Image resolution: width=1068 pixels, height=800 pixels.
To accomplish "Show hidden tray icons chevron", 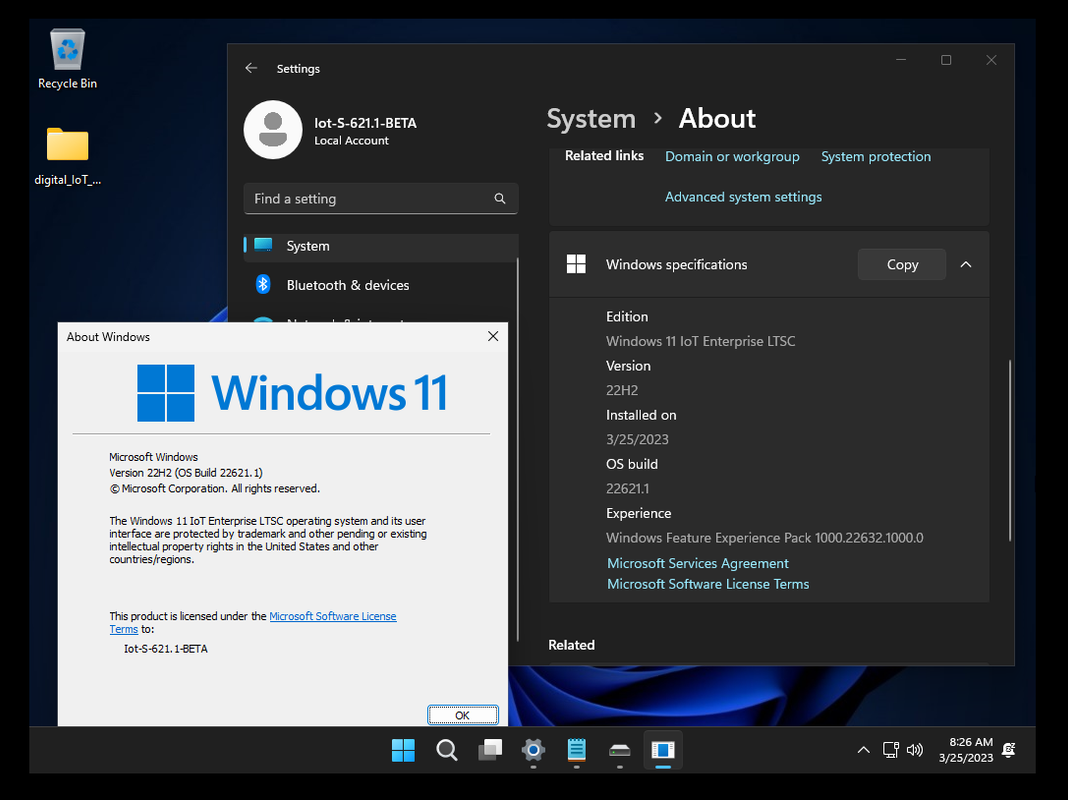I will [863, 750].
